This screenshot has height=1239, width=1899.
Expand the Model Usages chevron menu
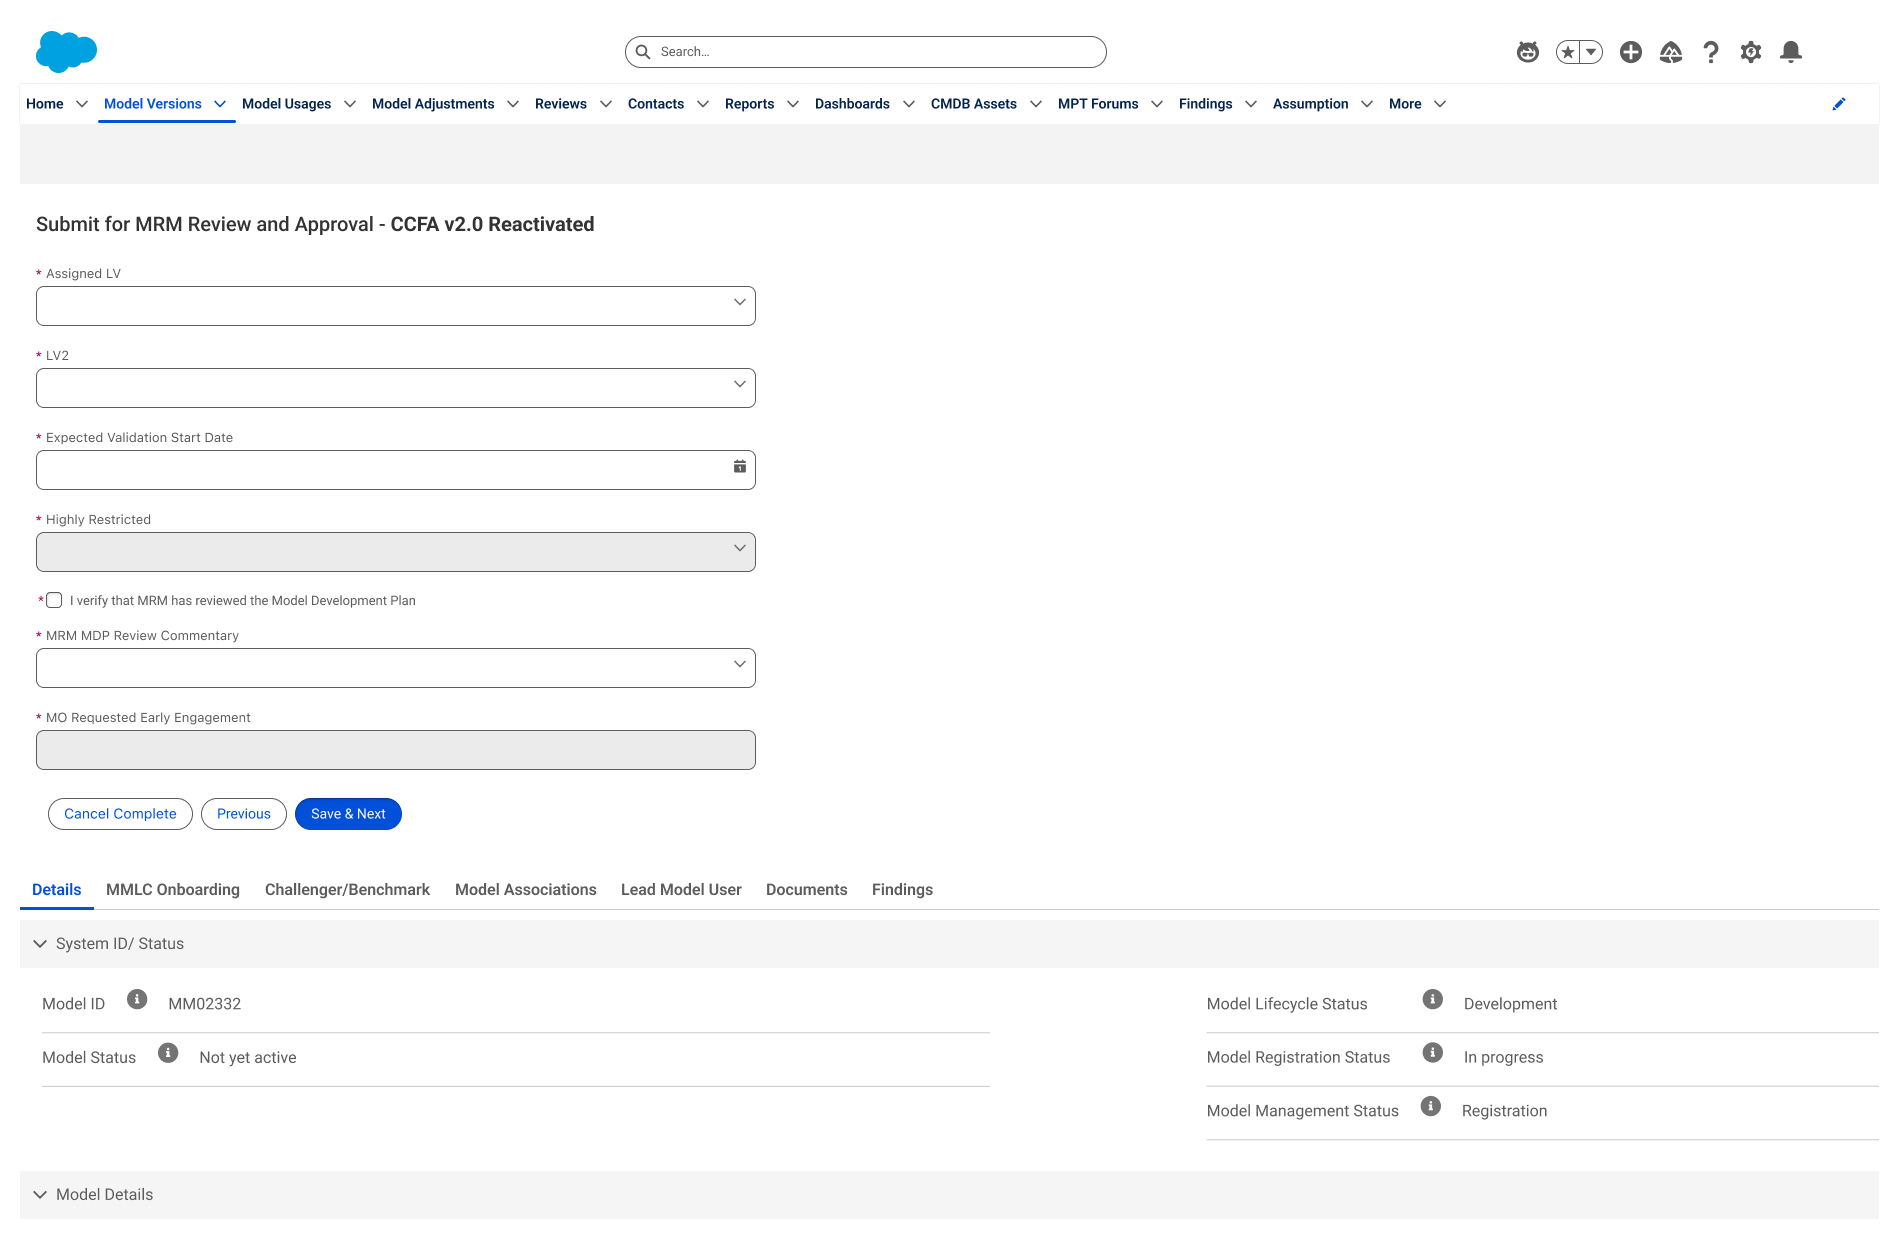pyautogui.click(x=350, y=104)
